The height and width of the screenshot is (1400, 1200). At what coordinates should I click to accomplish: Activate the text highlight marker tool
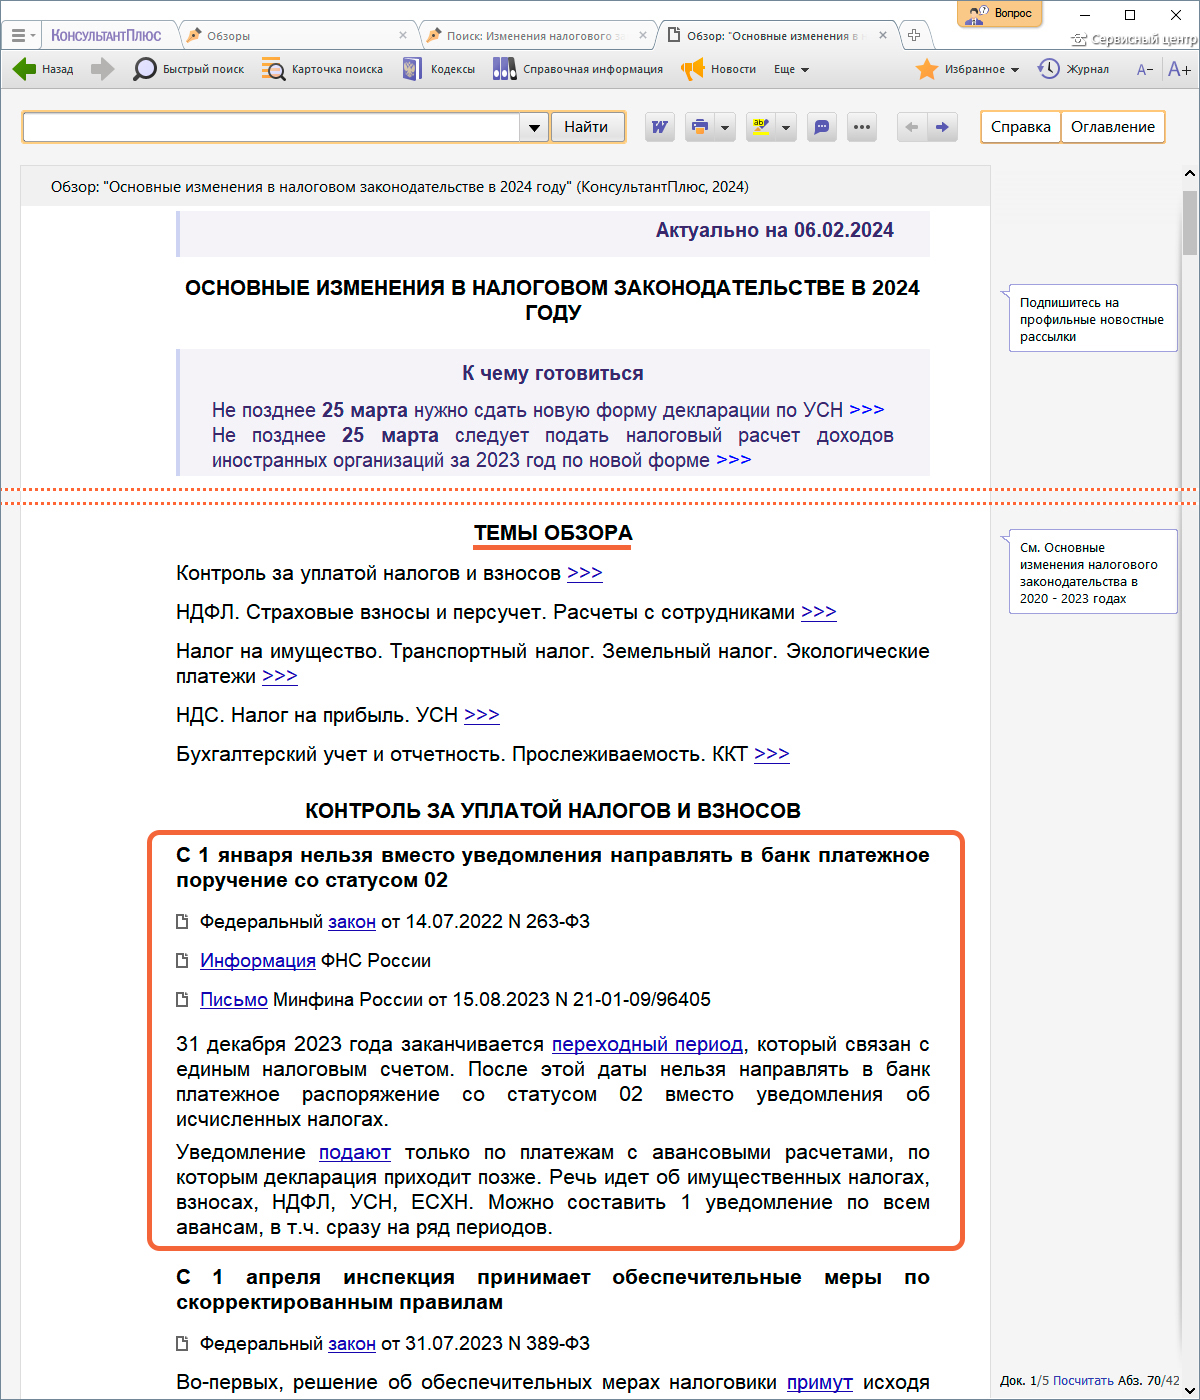[761, 127]
